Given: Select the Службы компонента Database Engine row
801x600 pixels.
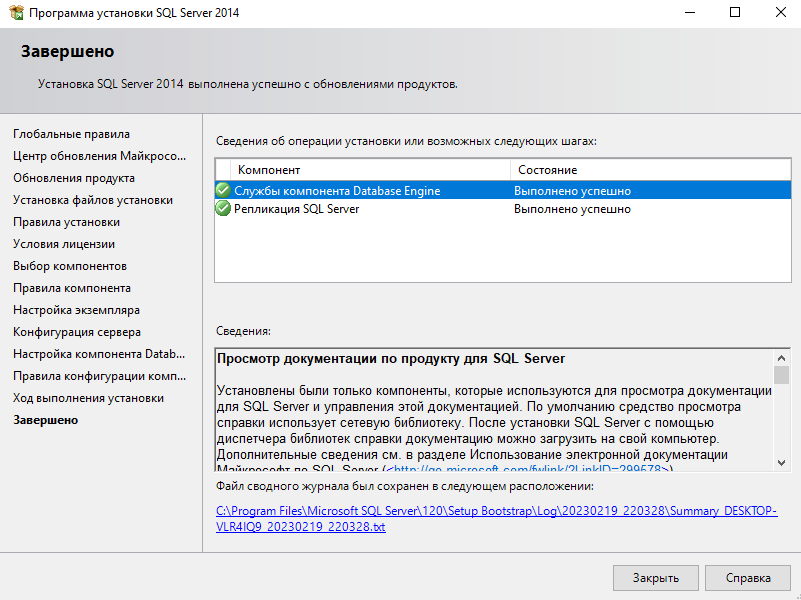Looking at the screenshot, I should [503, 190].
